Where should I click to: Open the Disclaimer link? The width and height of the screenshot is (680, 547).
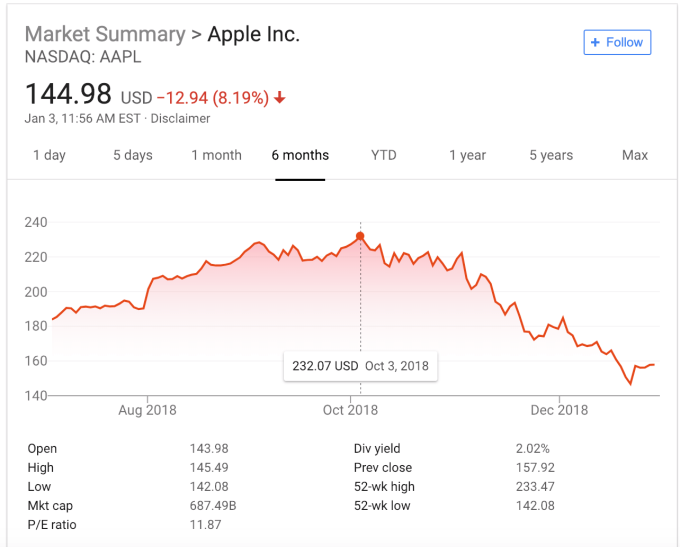pos(180,118)
